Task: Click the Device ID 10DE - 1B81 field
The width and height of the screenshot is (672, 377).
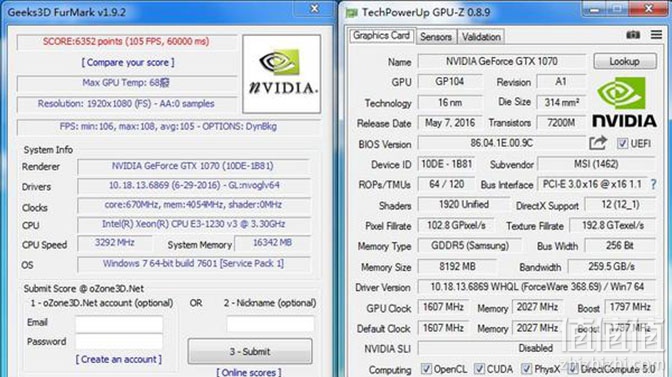Action: pos(446,164)
